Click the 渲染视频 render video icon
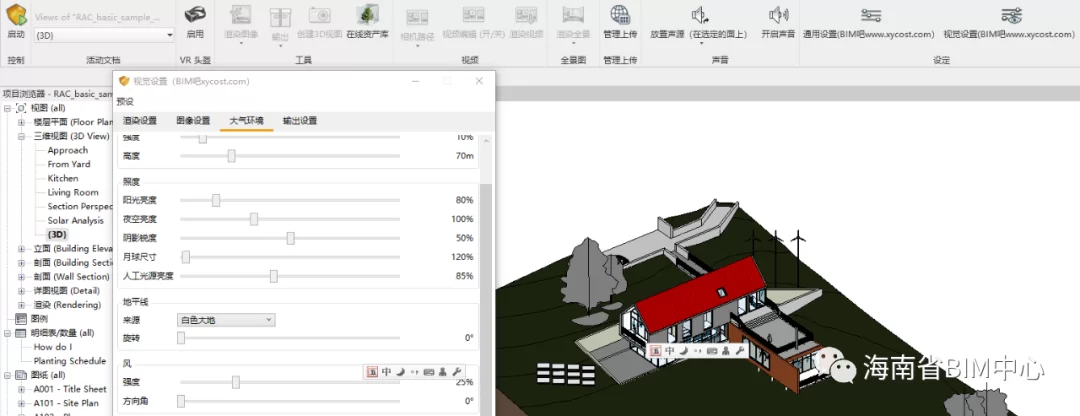1080x416 pixels. [x=526, y=14]
